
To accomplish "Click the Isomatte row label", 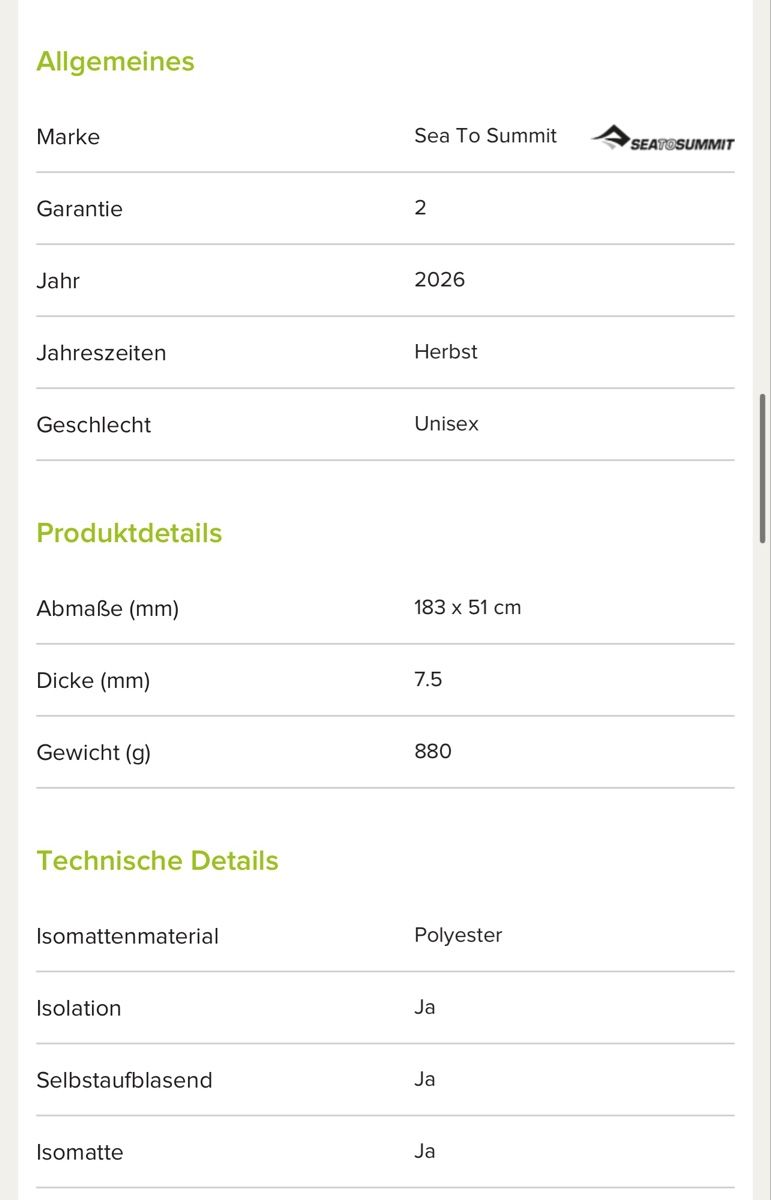I will coord(80,1152).
